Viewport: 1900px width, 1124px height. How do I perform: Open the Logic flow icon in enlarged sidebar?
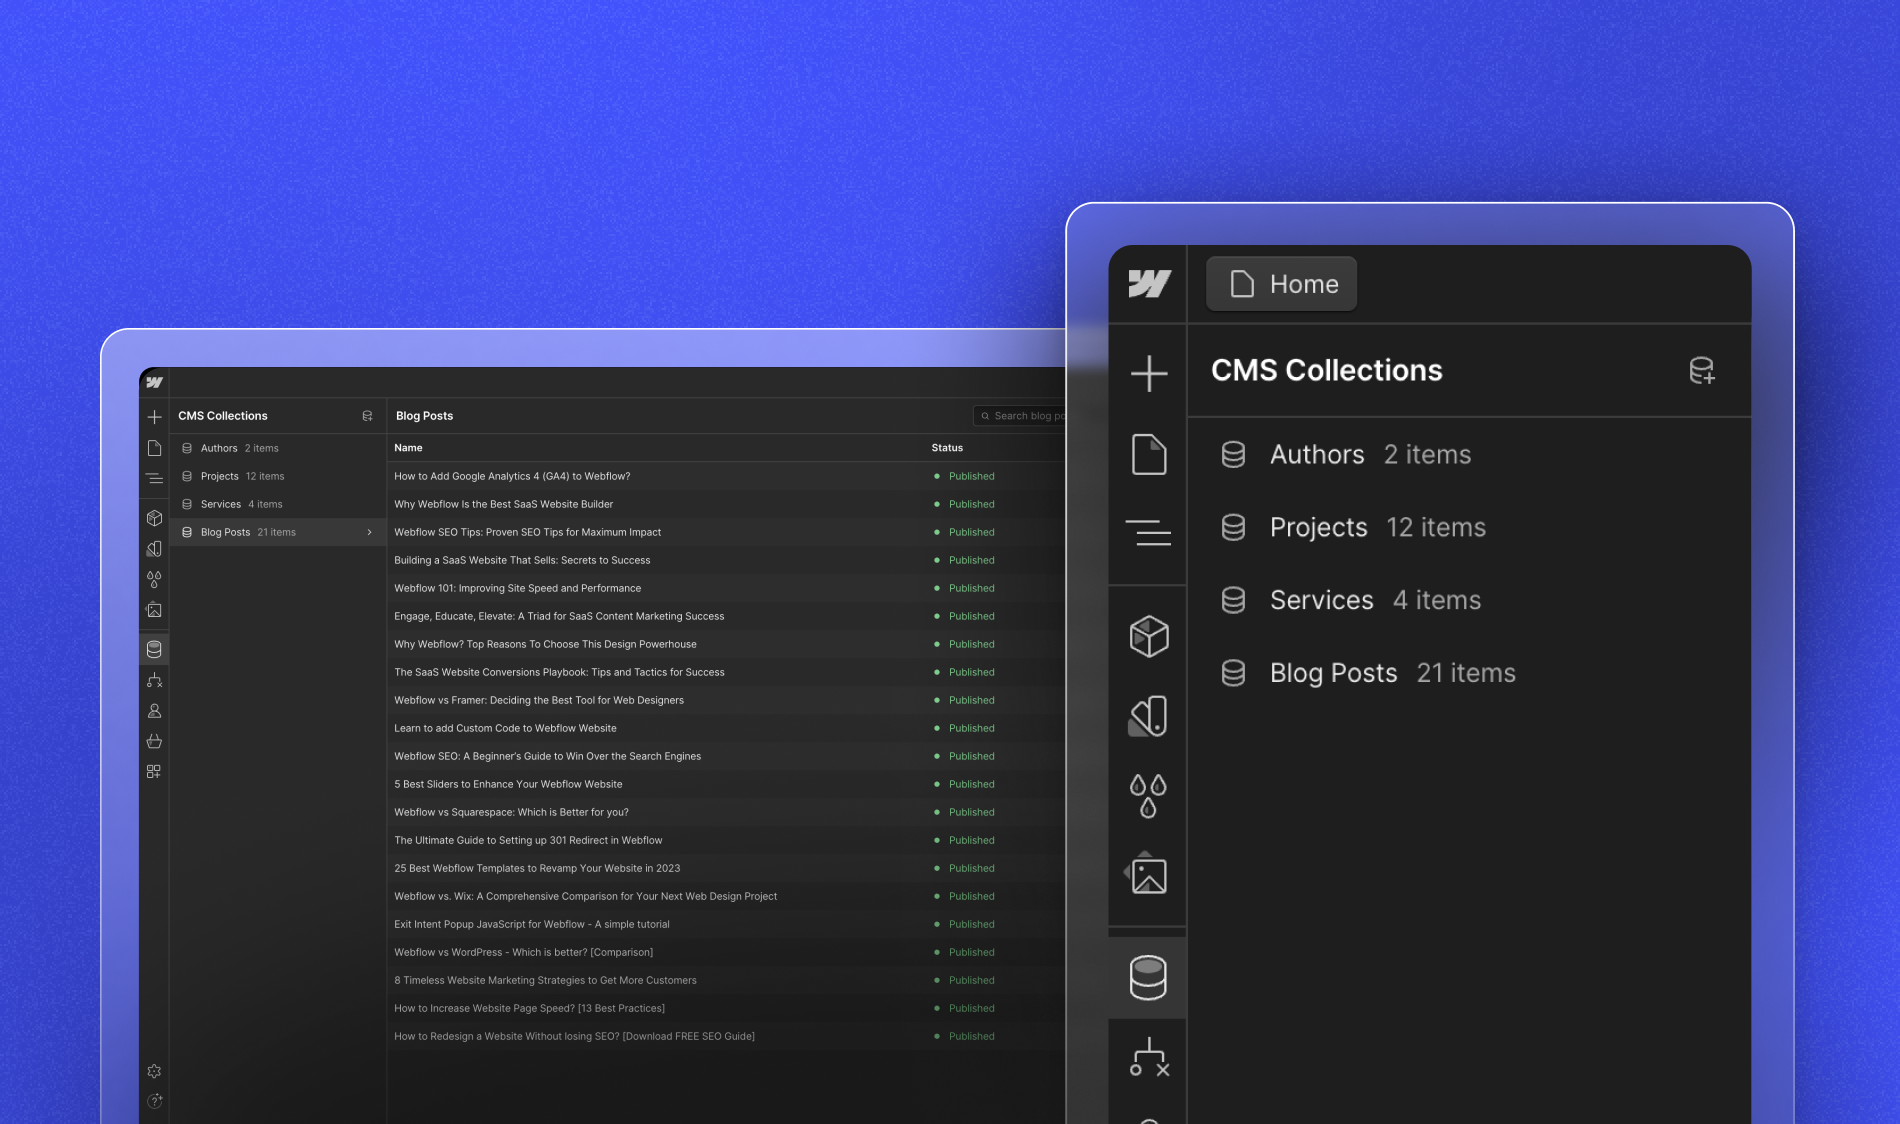(1149, 1057)
